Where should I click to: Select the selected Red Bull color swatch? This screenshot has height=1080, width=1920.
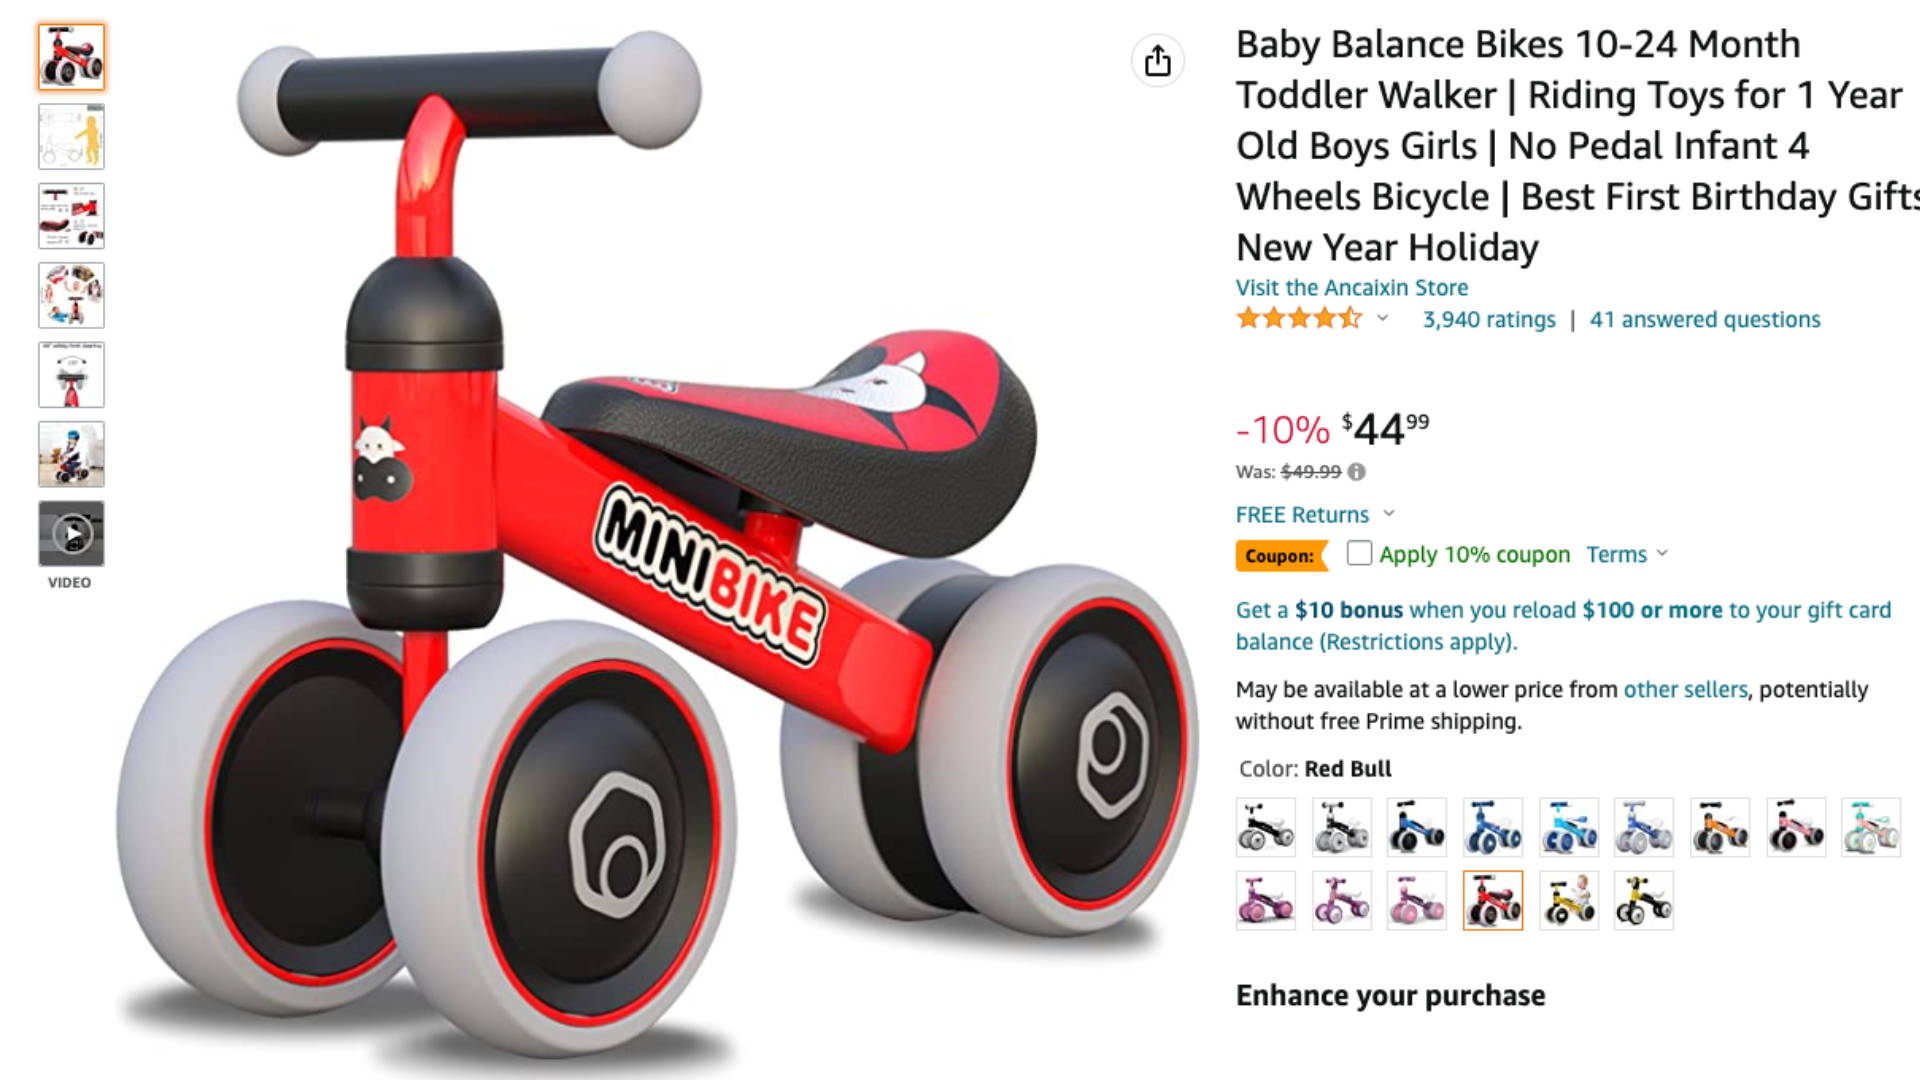tap(1492, 900)
